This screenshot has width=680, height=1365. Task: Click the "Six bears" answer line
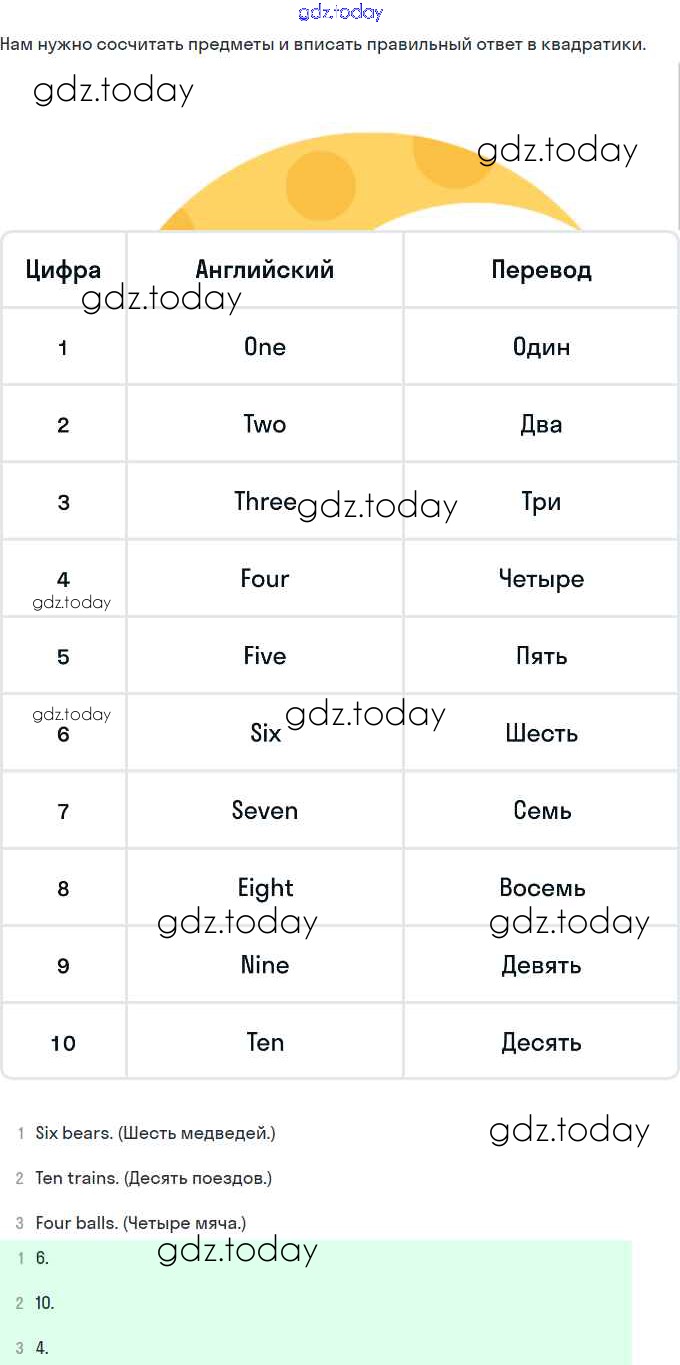click(155, 1133)
